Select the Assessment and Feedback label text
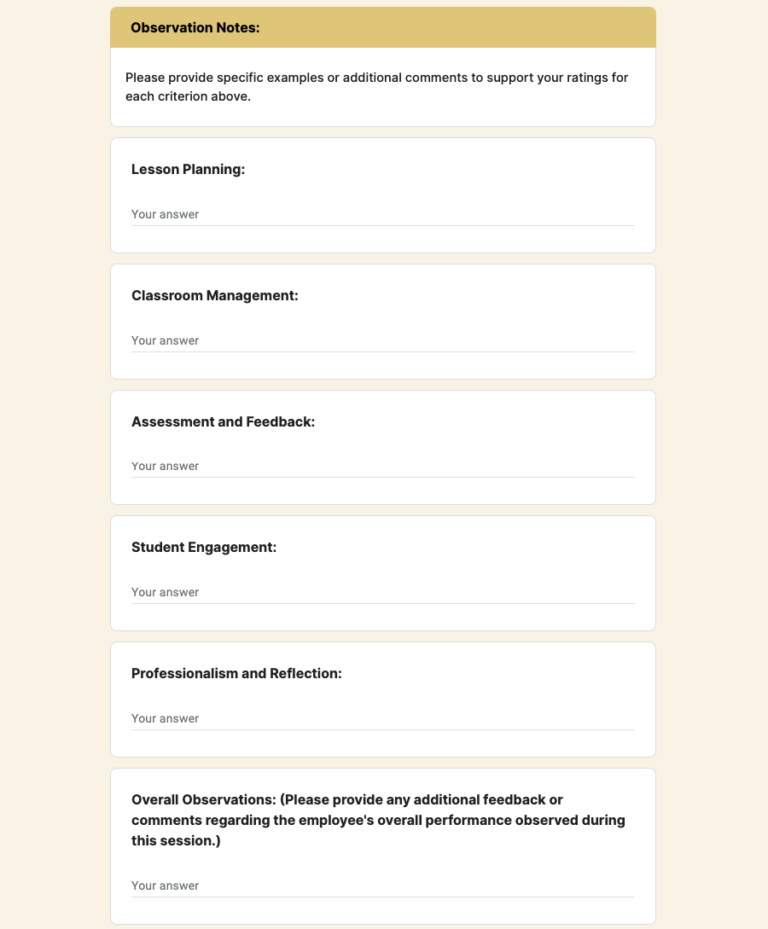This screenshot has height=929, width=768. coord(223,421)
